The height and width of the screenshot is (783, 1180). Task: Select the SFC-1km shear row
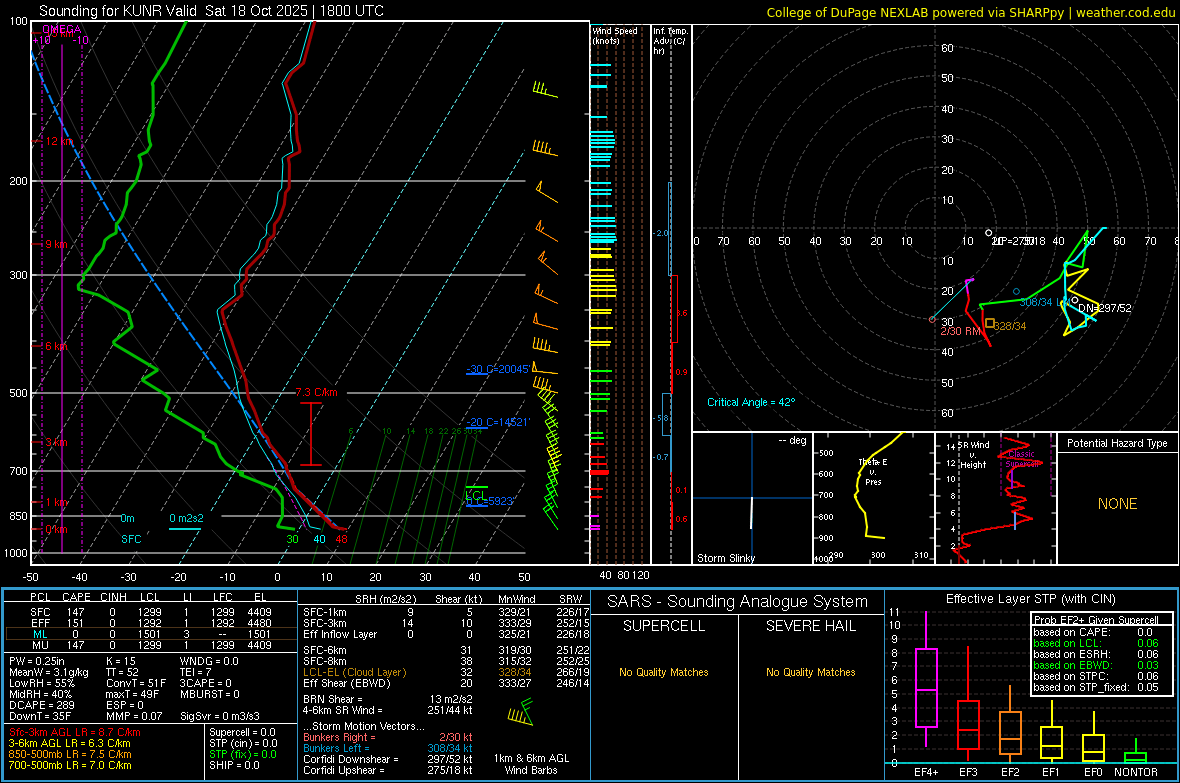(446, 612)
